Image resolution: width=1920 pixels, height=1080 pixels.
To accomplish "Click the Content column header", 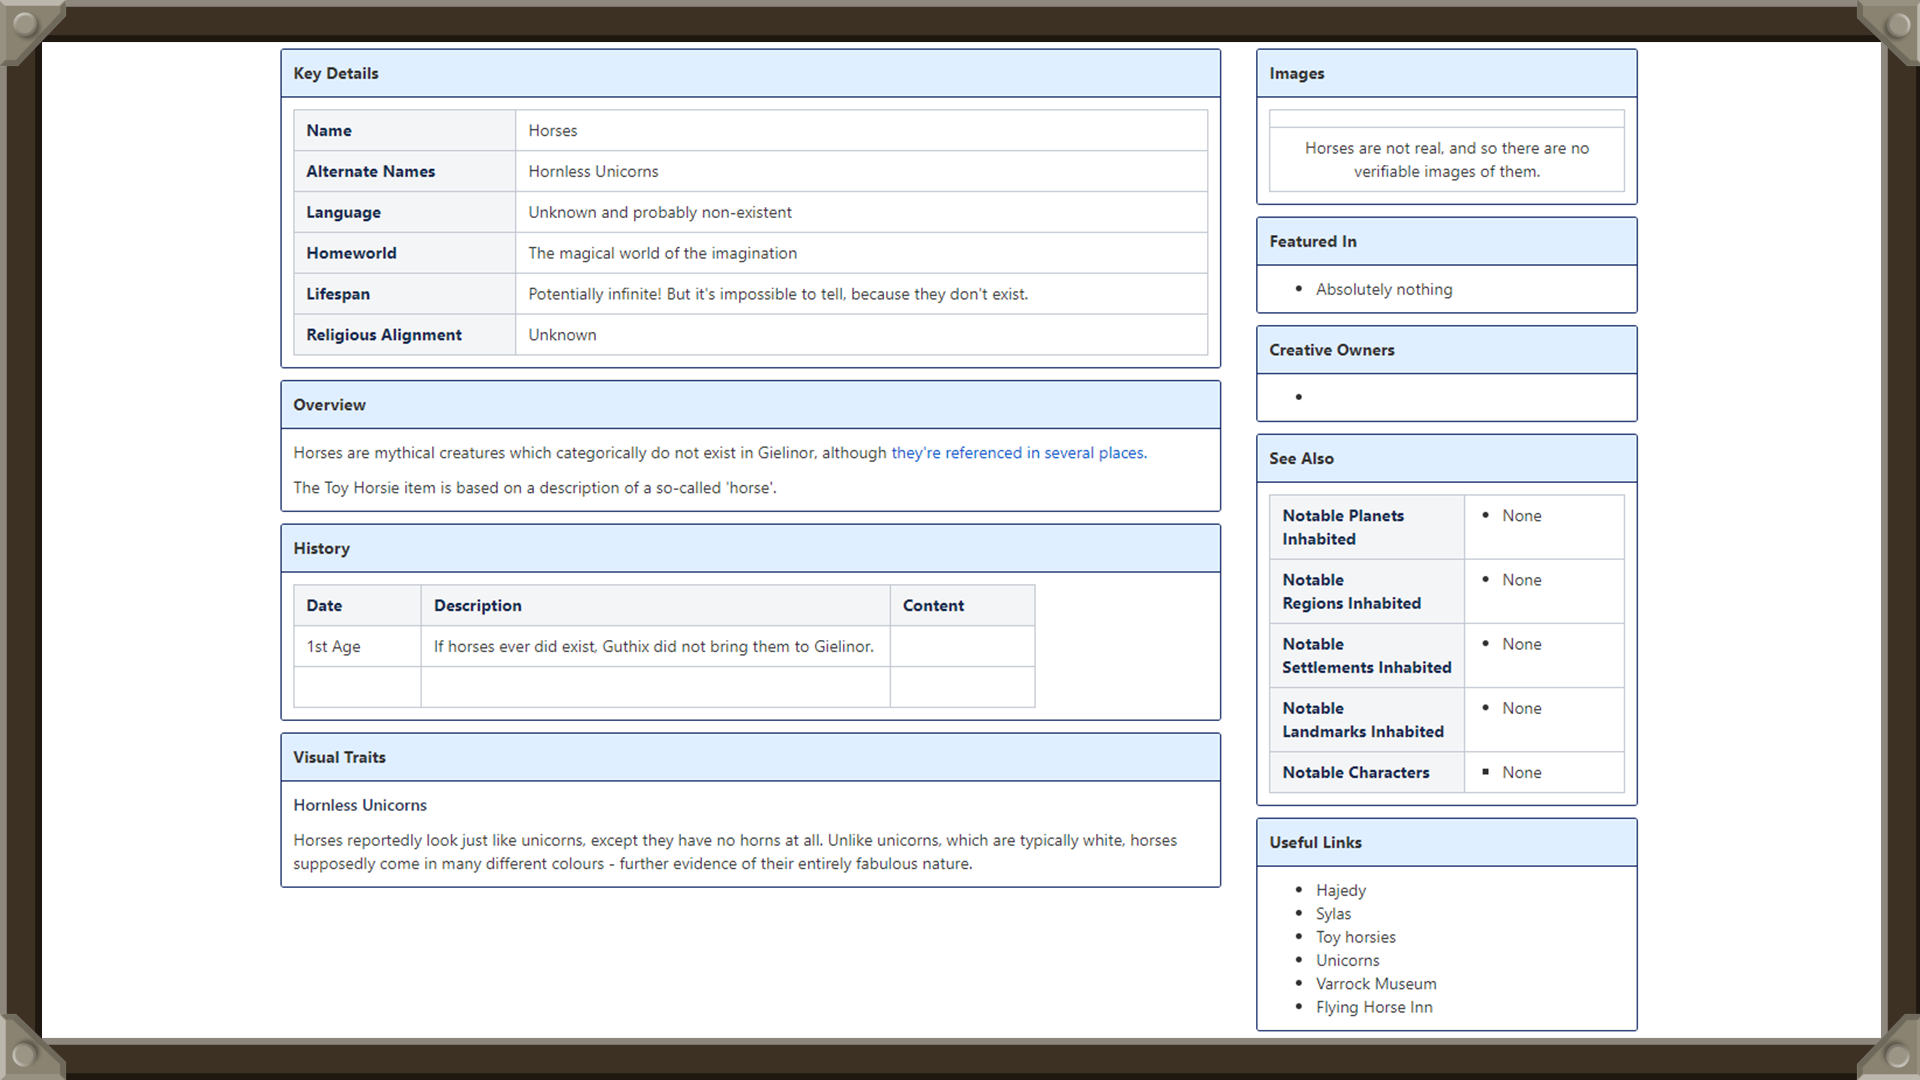I will pos(962,606).
